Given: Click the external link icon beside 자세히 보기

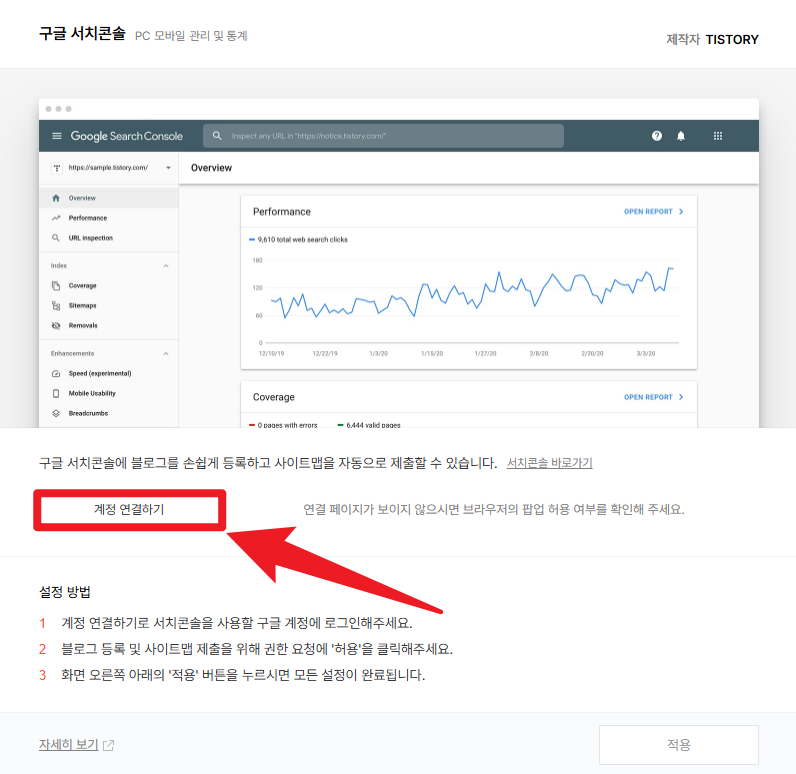Looking at the screenshot, I should [109, 745].
